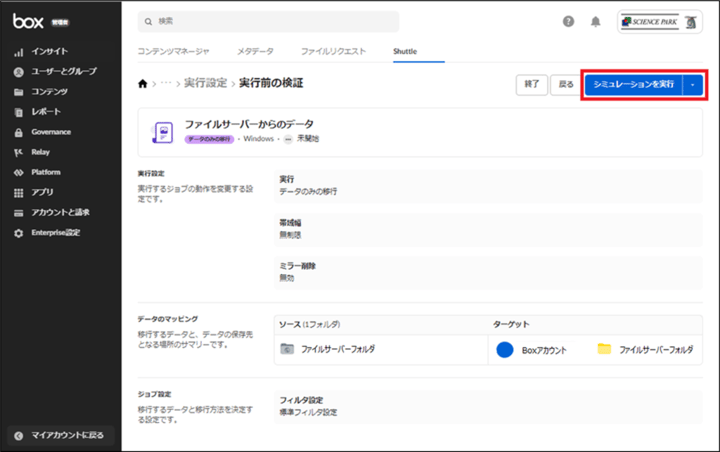The image size is (720, 452).
Task: Switch to the ファイルリクエスト tab
Action: click(333, 51)
